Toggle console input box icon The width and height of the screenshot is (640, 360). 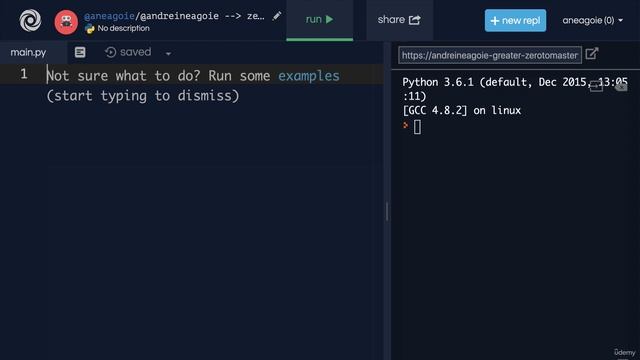[596, 87]
